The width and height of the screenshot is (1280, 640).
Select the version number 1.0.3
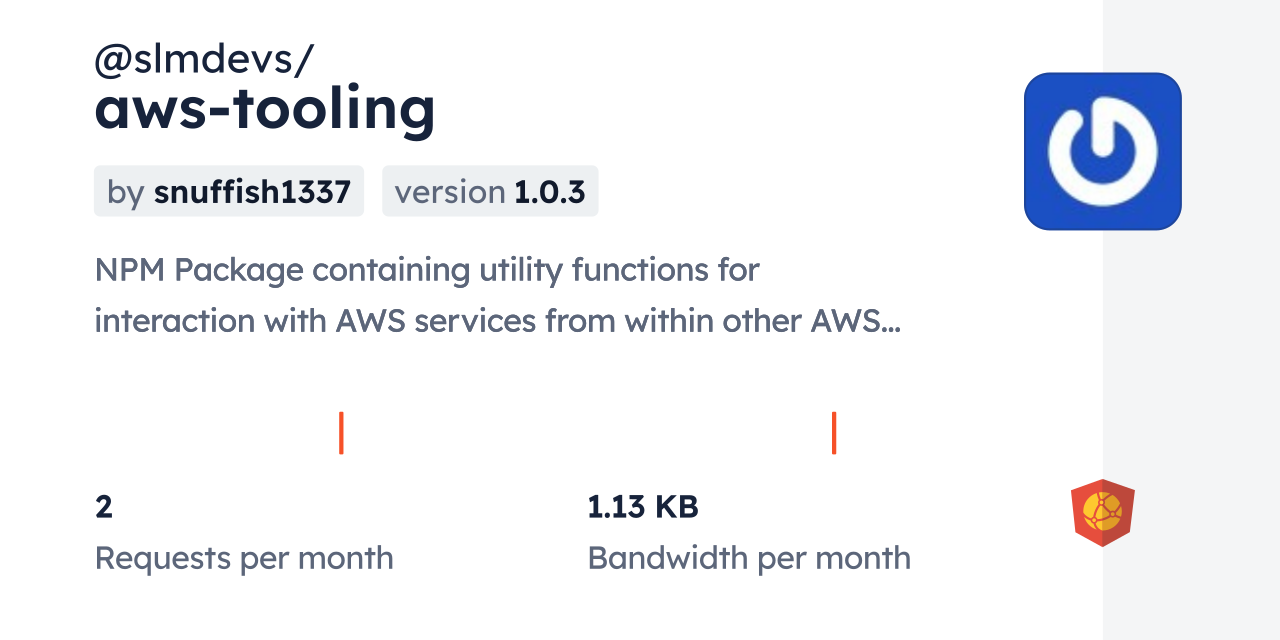click(x=549, y=192)
